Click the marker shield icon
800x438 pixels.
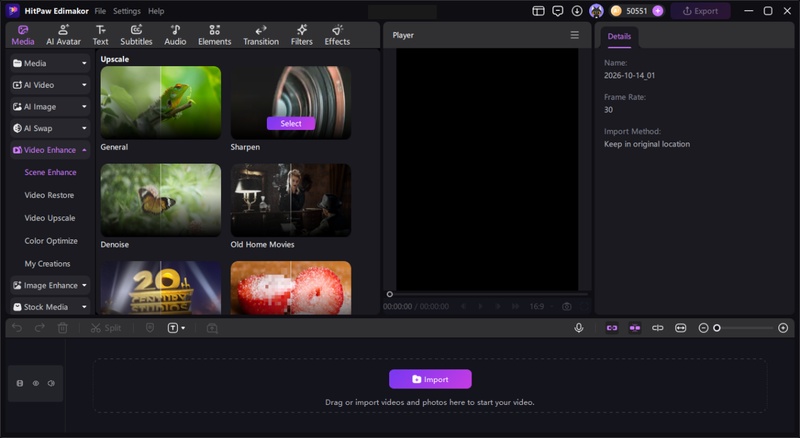click(149, 328)
